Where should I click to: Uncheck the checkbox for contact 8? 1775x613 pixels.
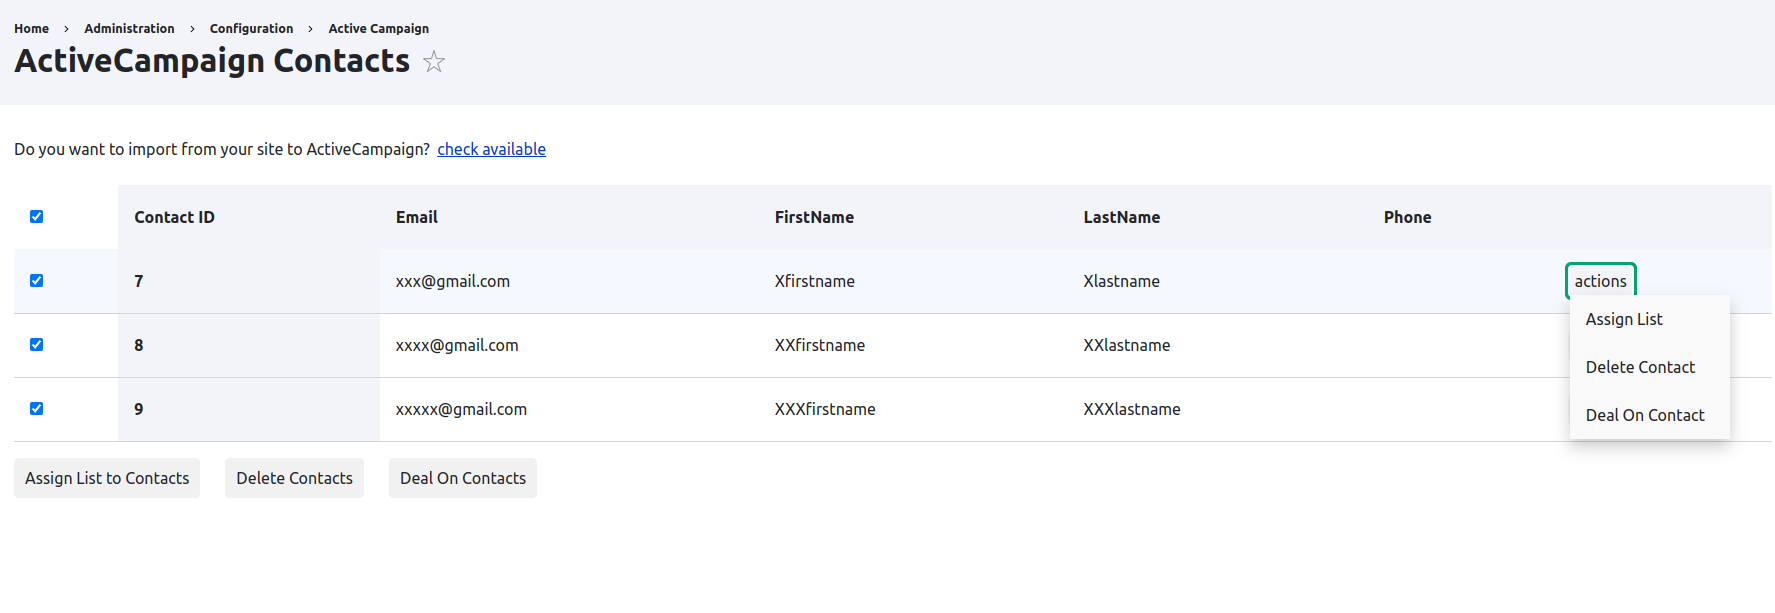pos(37,345)
